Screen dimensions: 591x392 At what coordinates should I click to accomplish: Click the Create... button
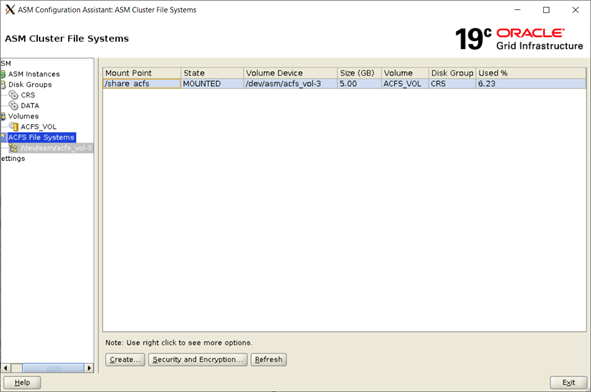point(125,360)
